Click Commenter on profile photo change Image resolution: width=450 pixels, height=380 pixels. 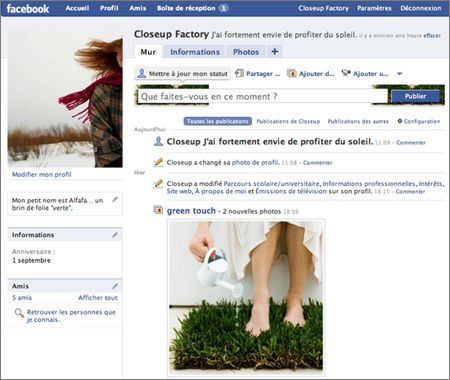(x=318, y=163)
